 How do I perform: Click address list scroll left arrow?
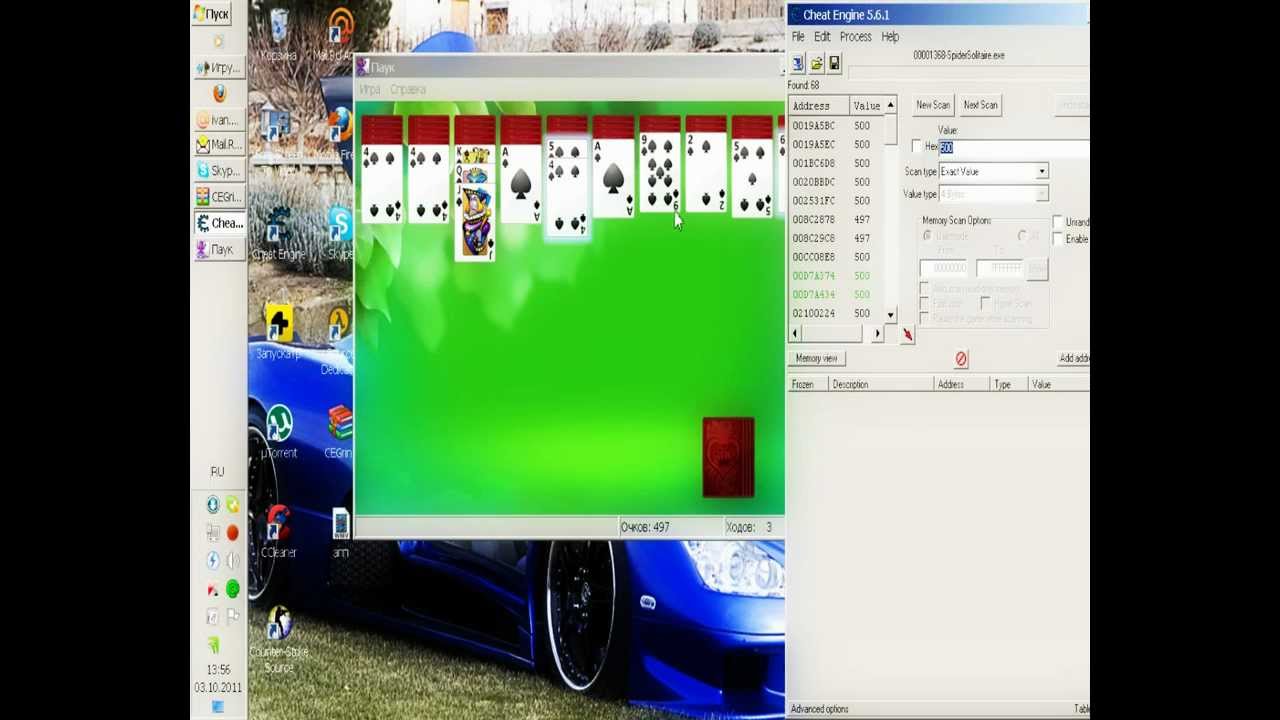795,334
